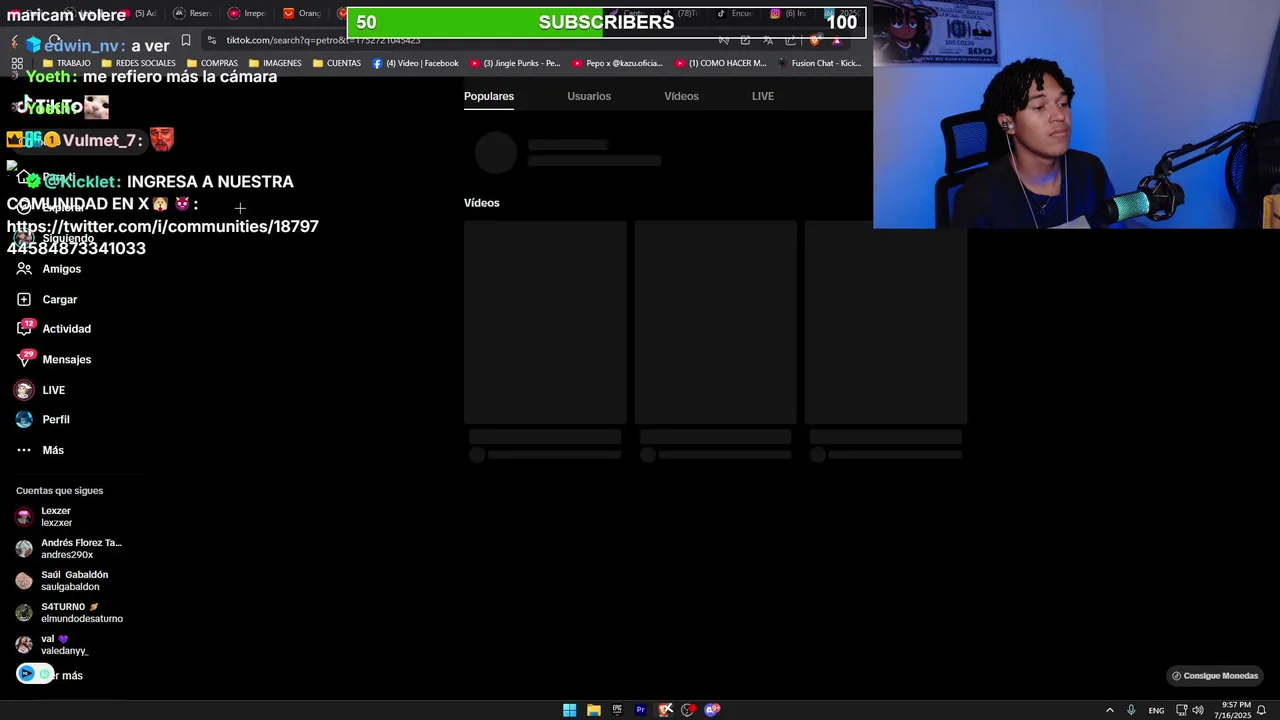Open taskbar volume control
Screen dimensions: 1280x720
[1198, 710]
